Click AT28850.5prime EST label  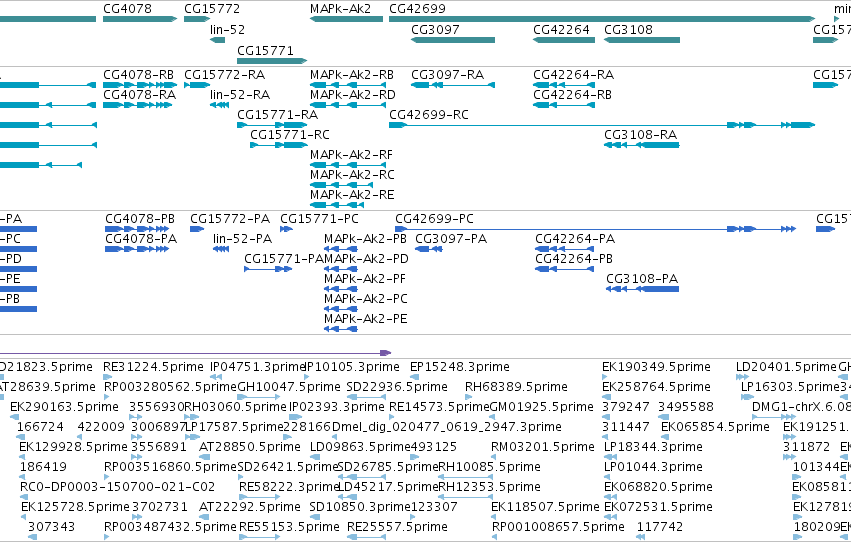coord(250,447)
